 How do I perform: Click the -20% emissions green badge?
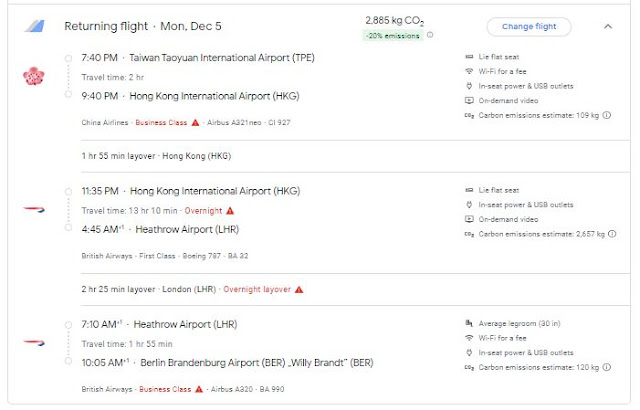(397, 35)
